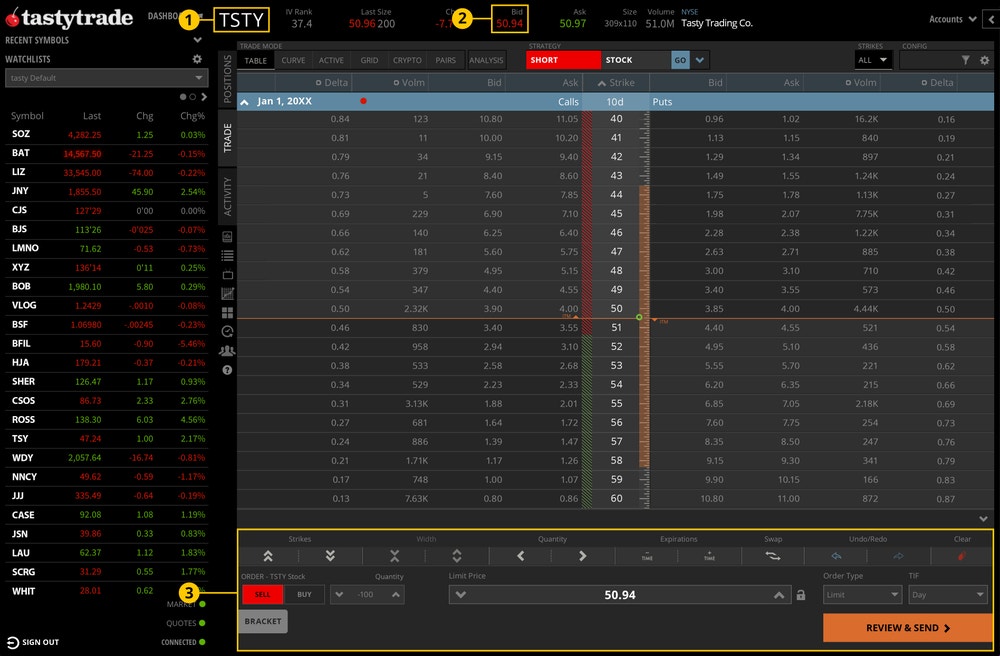
Task: Open the four-tile grid icon in the sidebar
Action: (227, 312)
